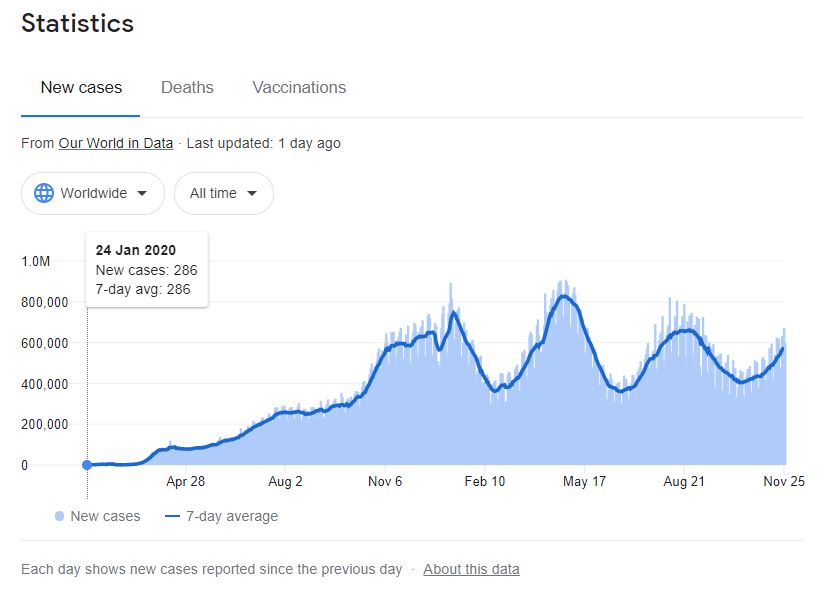The height and width of the screenshot is (591, 830).
Task: Click the Statistics heading
Action: (x=77, y=24)
